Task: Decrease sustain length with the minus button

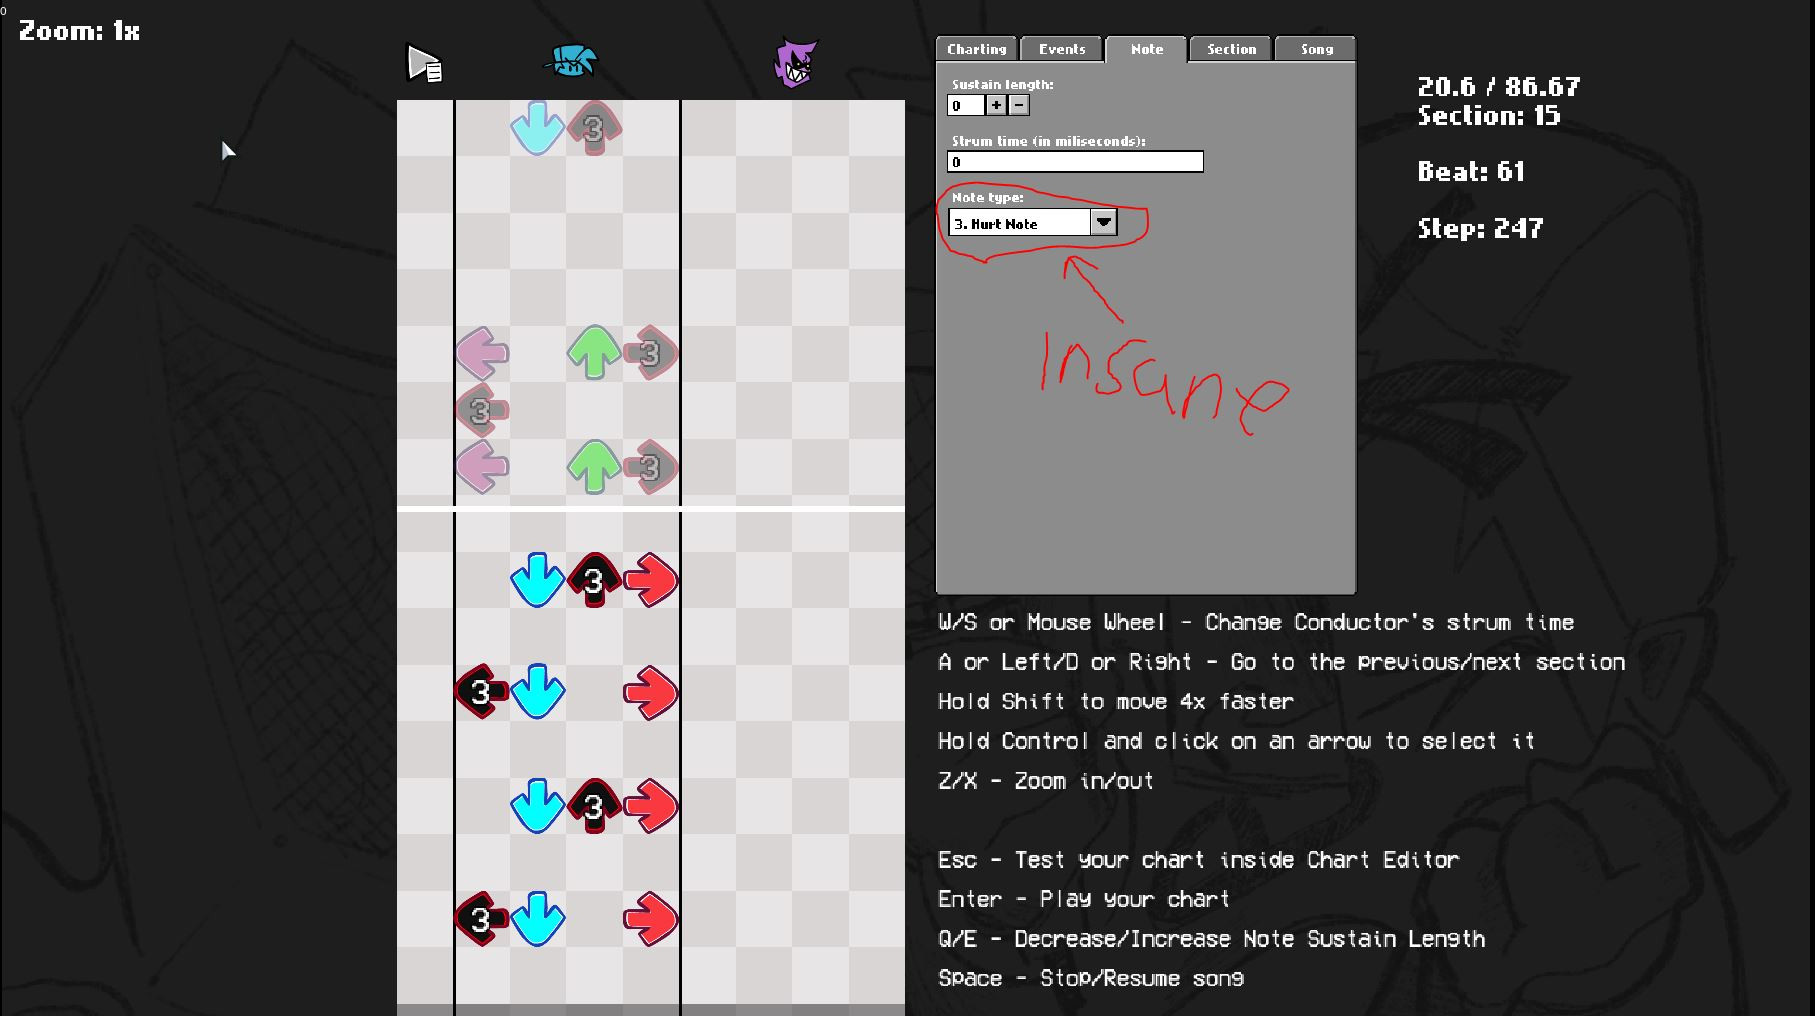Action: [x=1017, y=105]
